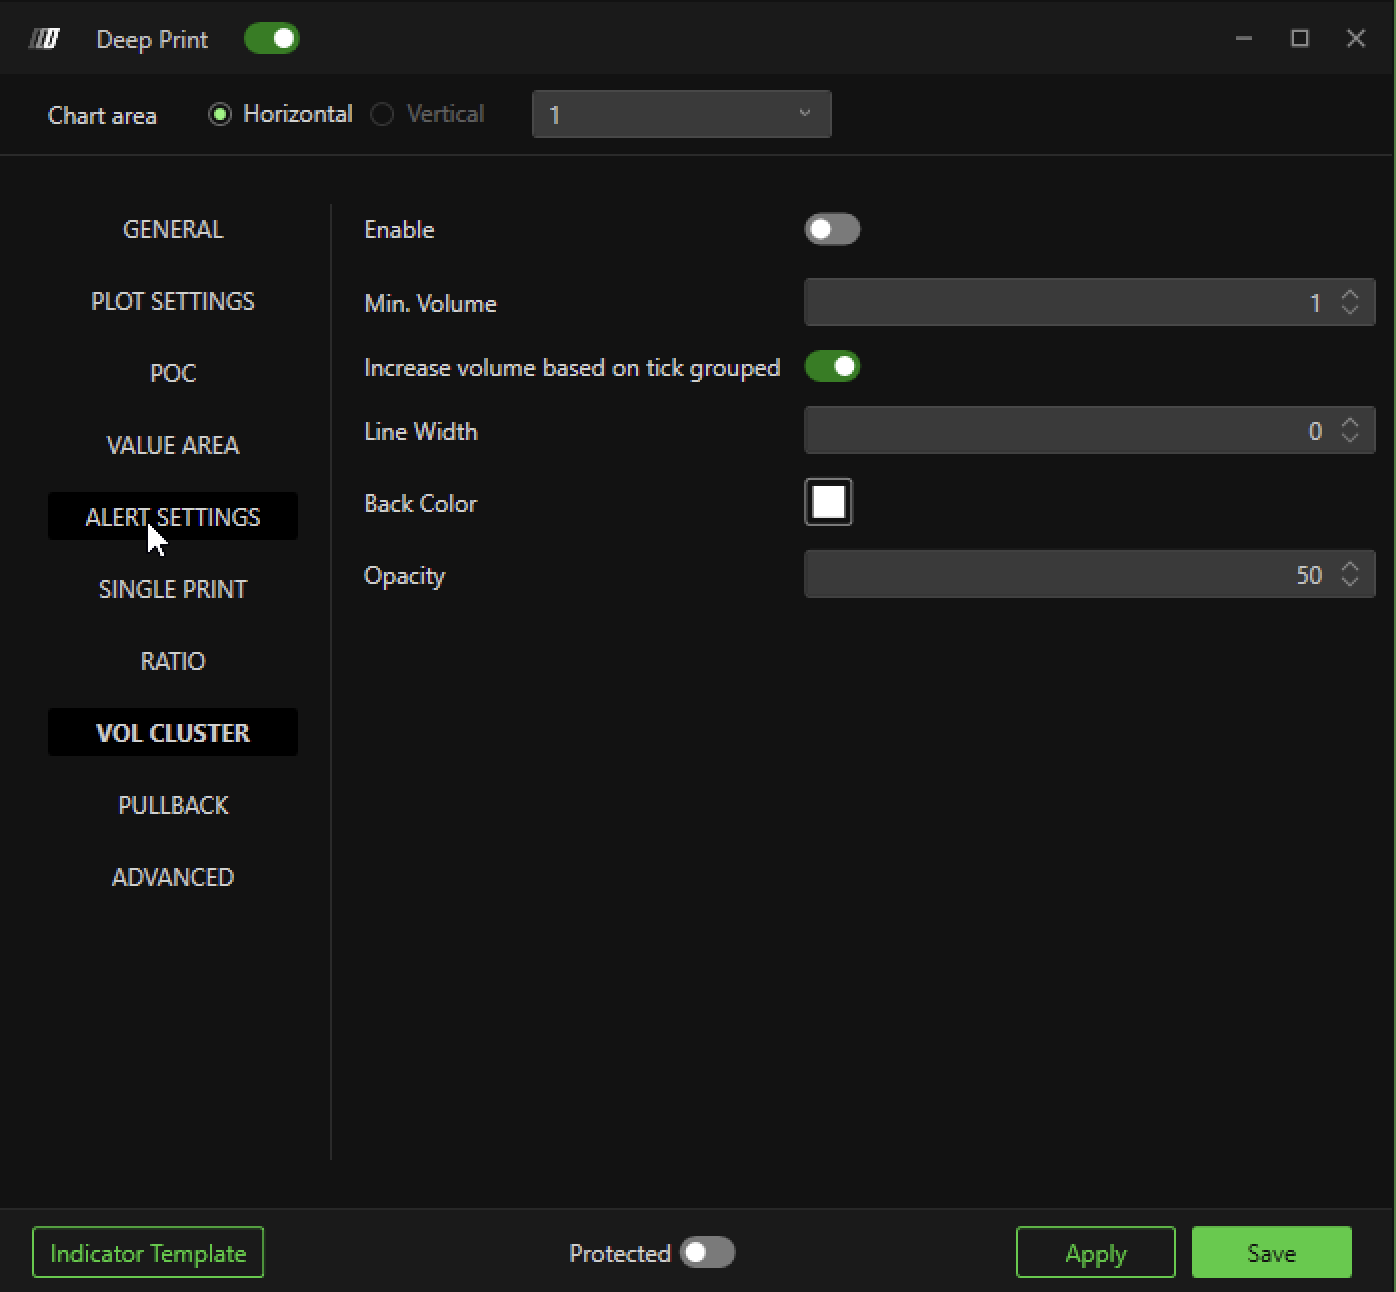This screenshot has height=1292, width=1396.
Task: Click the Deep Print app logo icon
Action: pos(44,39)
